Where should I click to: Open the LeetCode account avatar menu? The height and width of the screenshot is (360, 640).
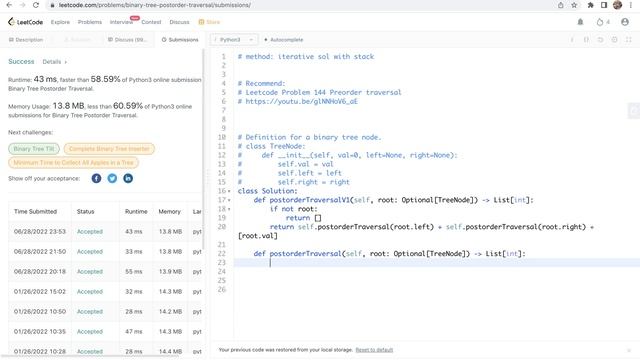click(x=624, y=22)
